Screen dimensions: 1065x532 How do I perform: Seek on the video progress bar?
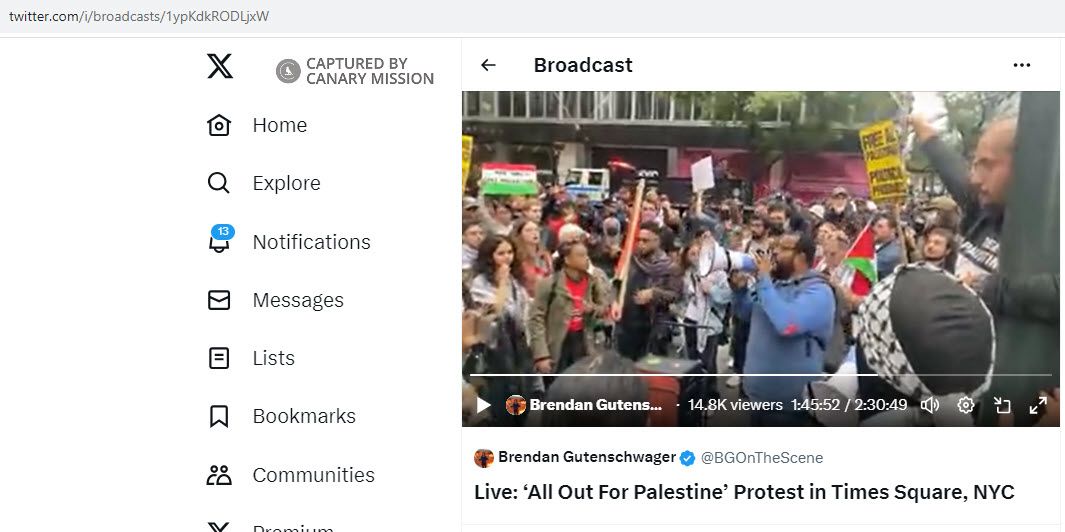(761, 374)
